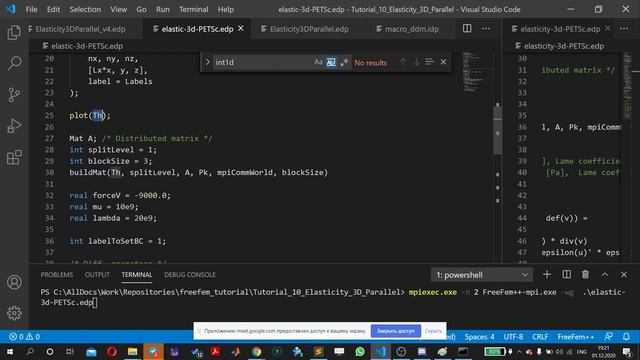This screenshot has width=640, height=360.
Task: Open the Edit menu
Action: click(x=53, y=9)
